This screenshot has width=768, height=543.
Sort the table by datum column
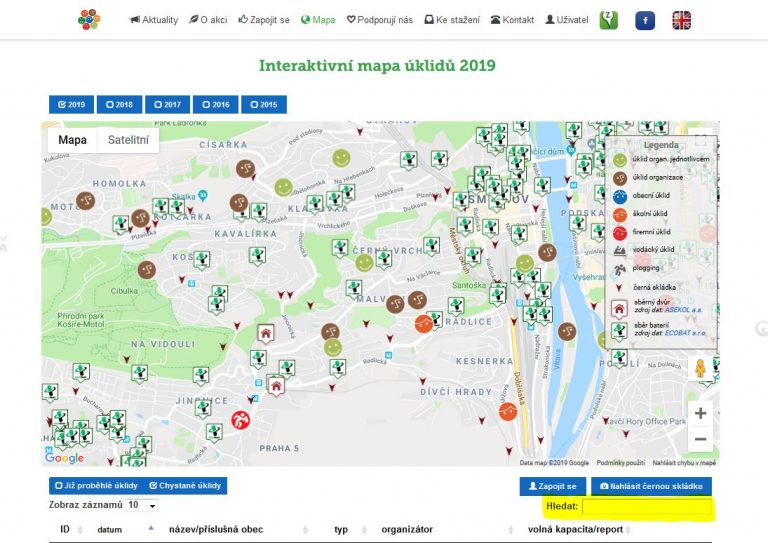tap(110, 529)
